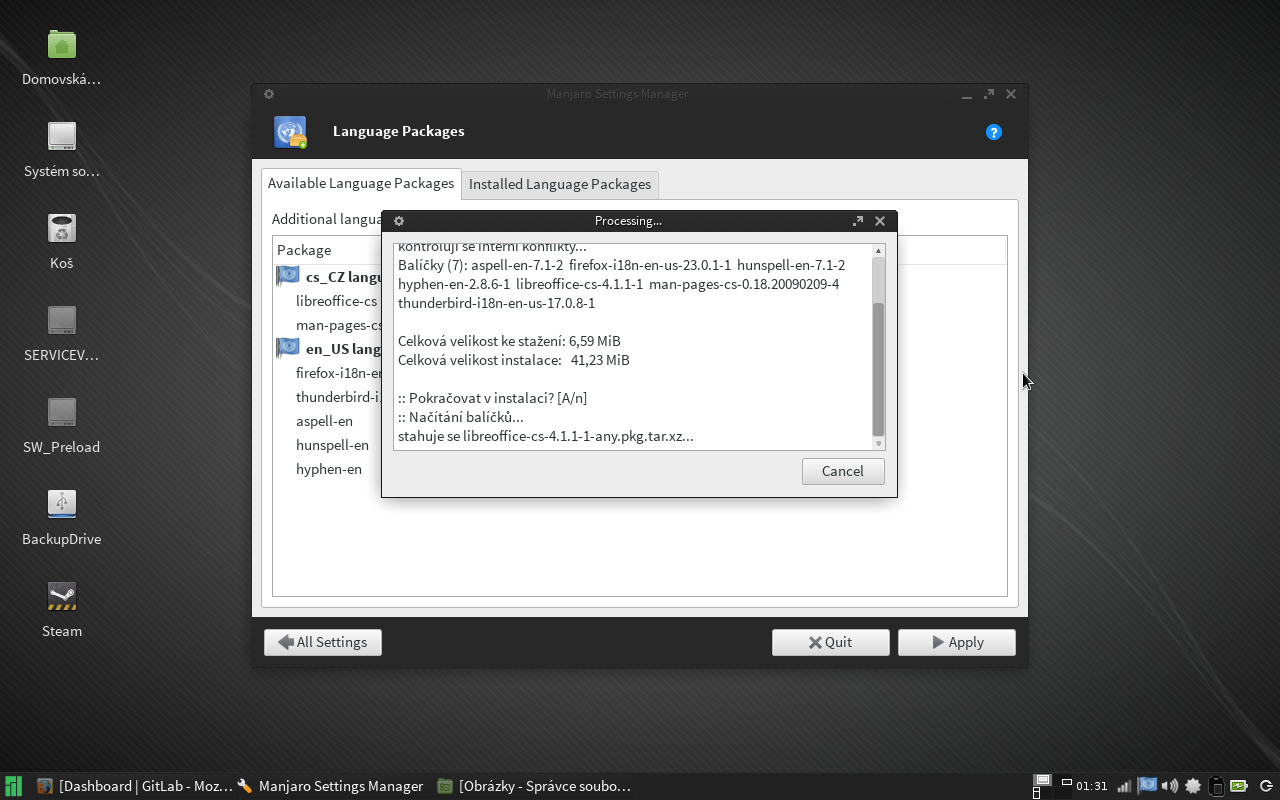
Task: Cancel the Processing dialog
Action: [x=842, y=471]
